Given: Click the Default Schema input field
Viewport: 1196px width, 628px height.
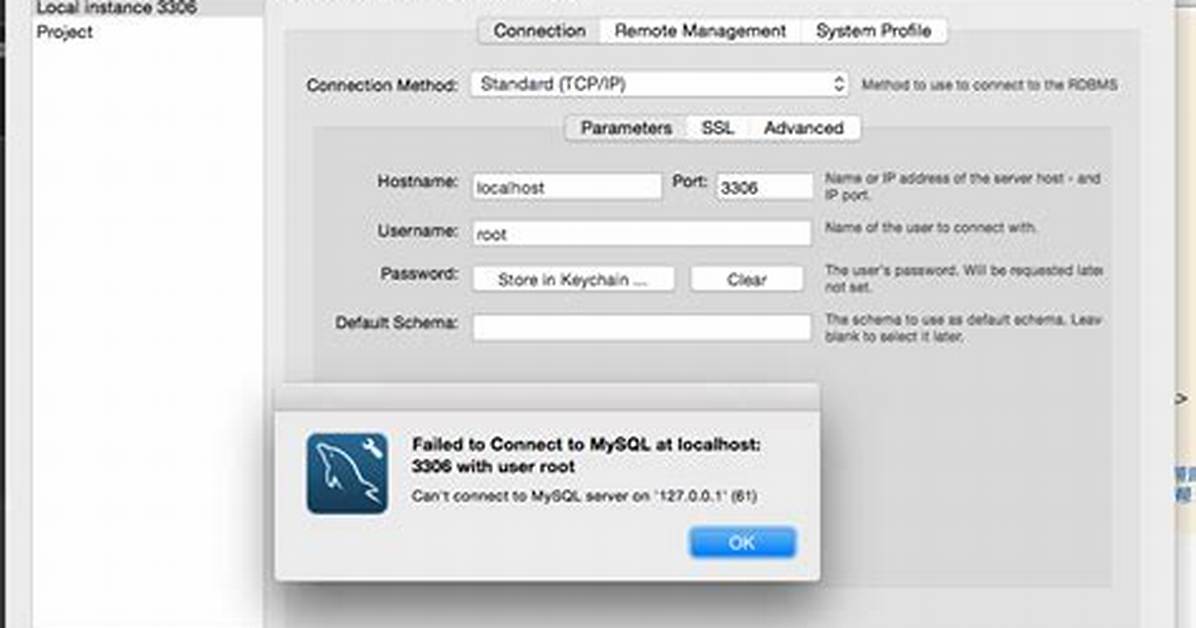Looking at the screenshot, I should pos(641,327).
